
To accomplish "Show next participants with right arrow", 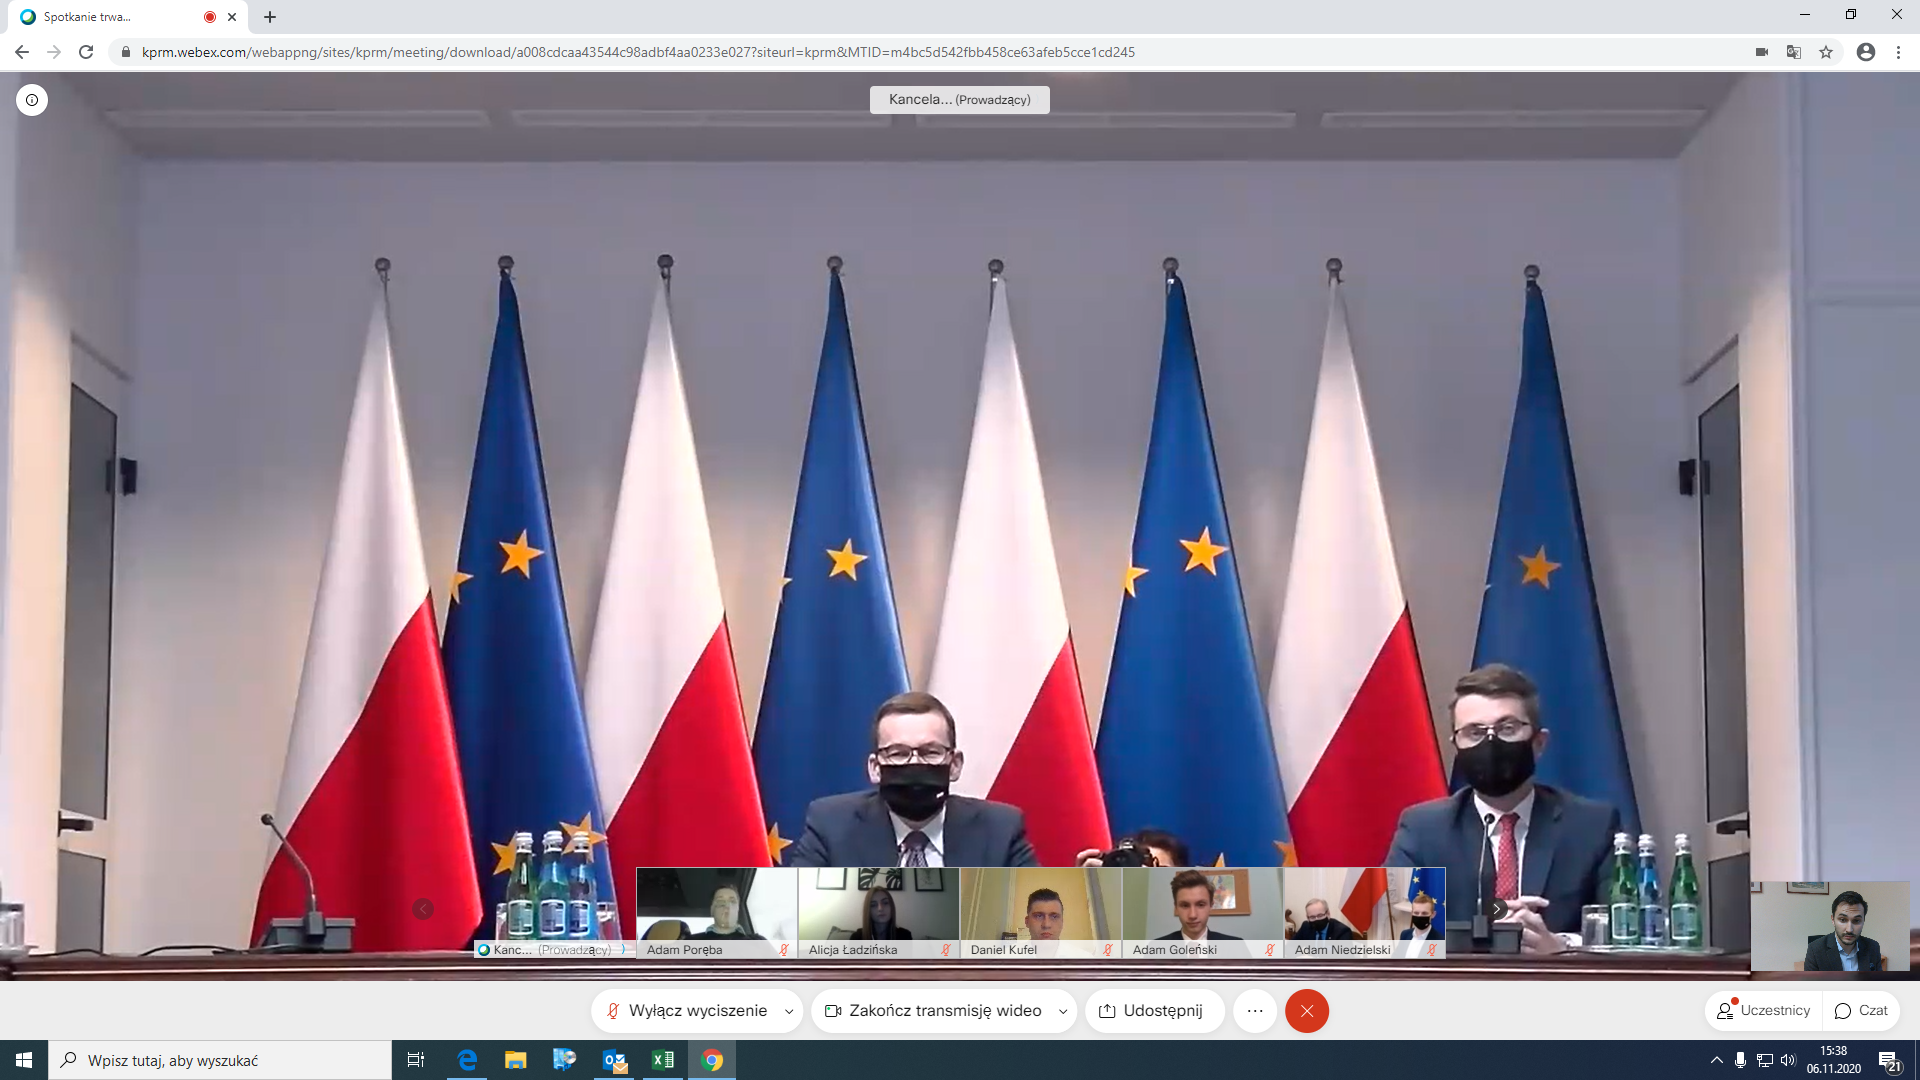I will coord(1496,909).
